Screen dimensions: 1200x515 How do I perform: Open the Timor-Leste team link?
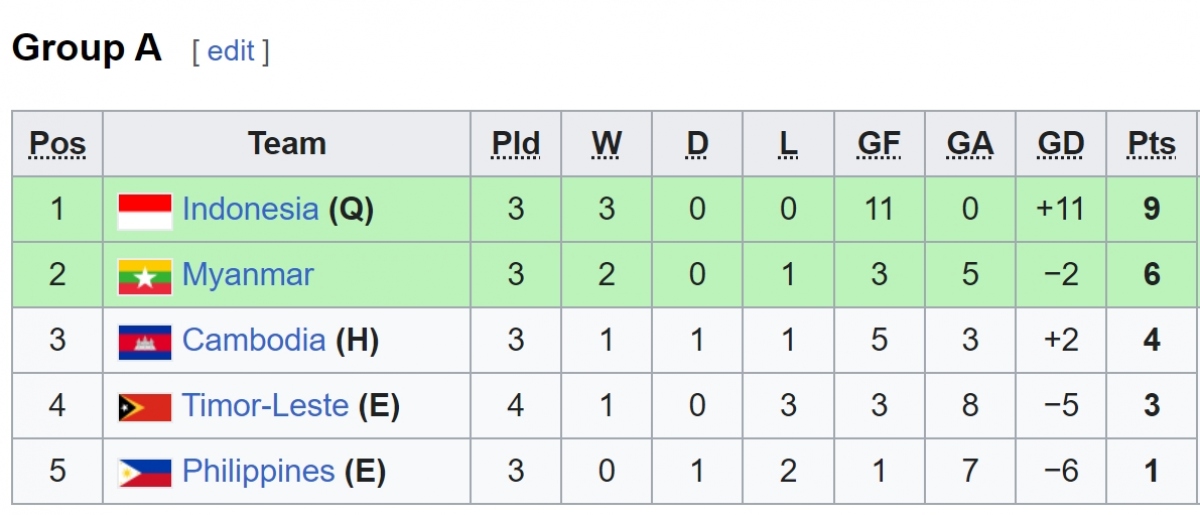pyautogui.click(x=265, y=406)
